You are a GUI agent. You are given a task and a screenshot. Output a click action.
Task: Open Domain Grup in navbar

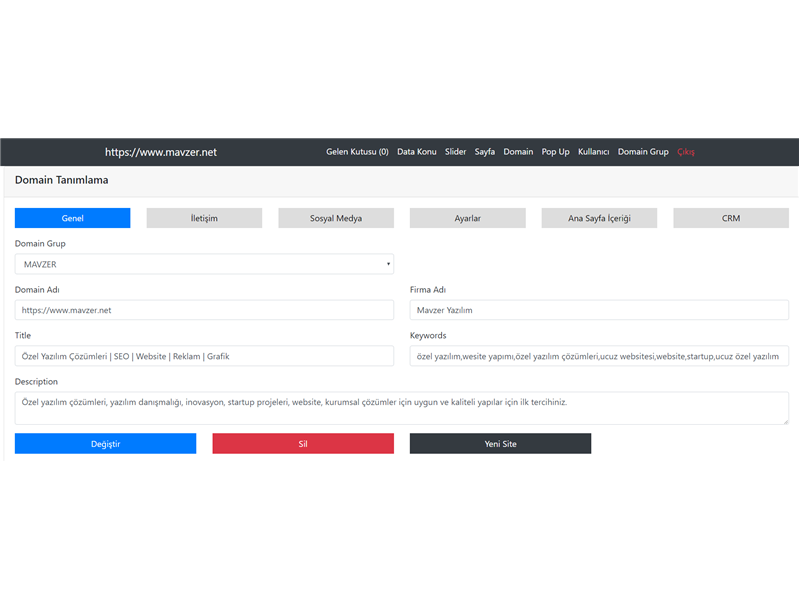coord(643,152)
